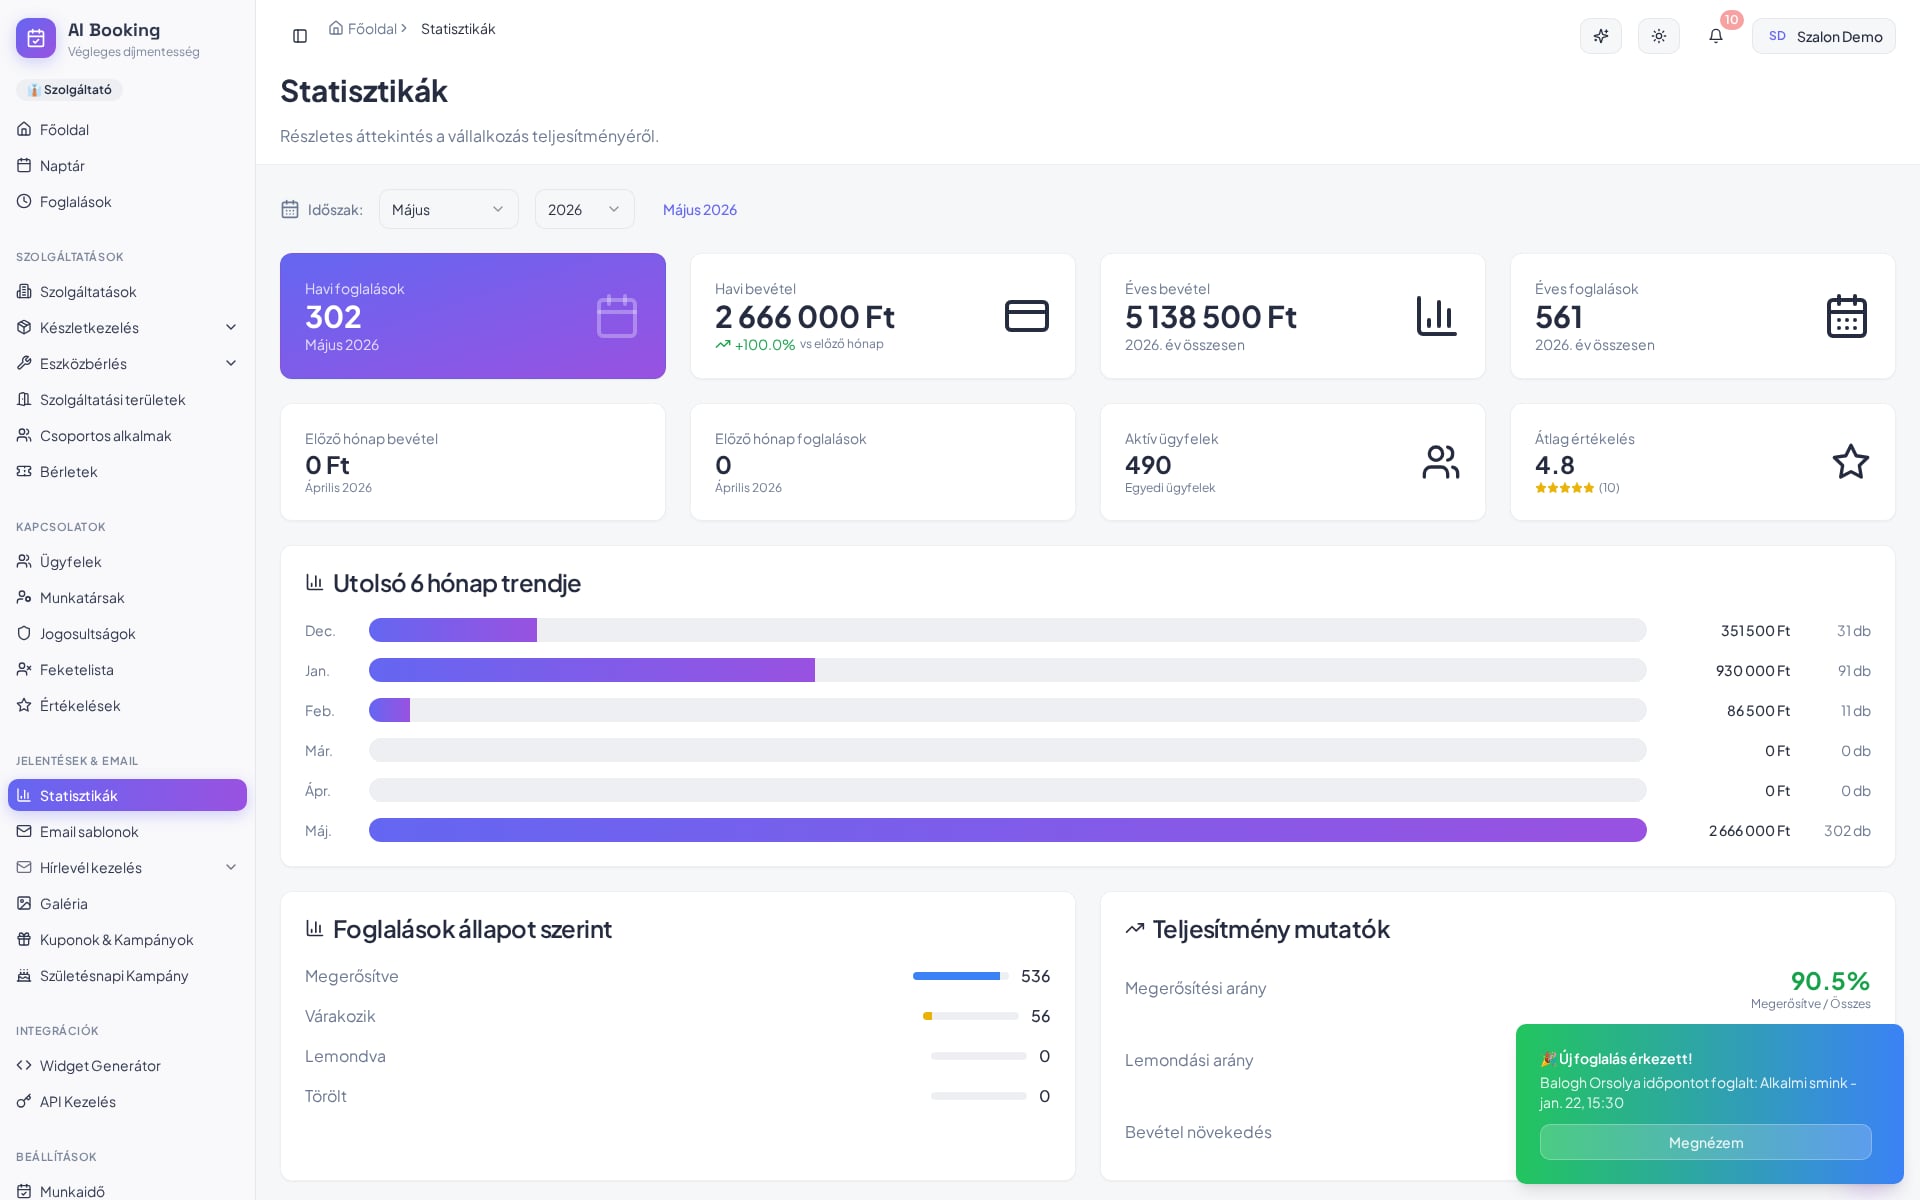Go to Csoportos alkalmak
Screen dimensions: 1920x1200
pyautogui.click(x=127, y=435)
